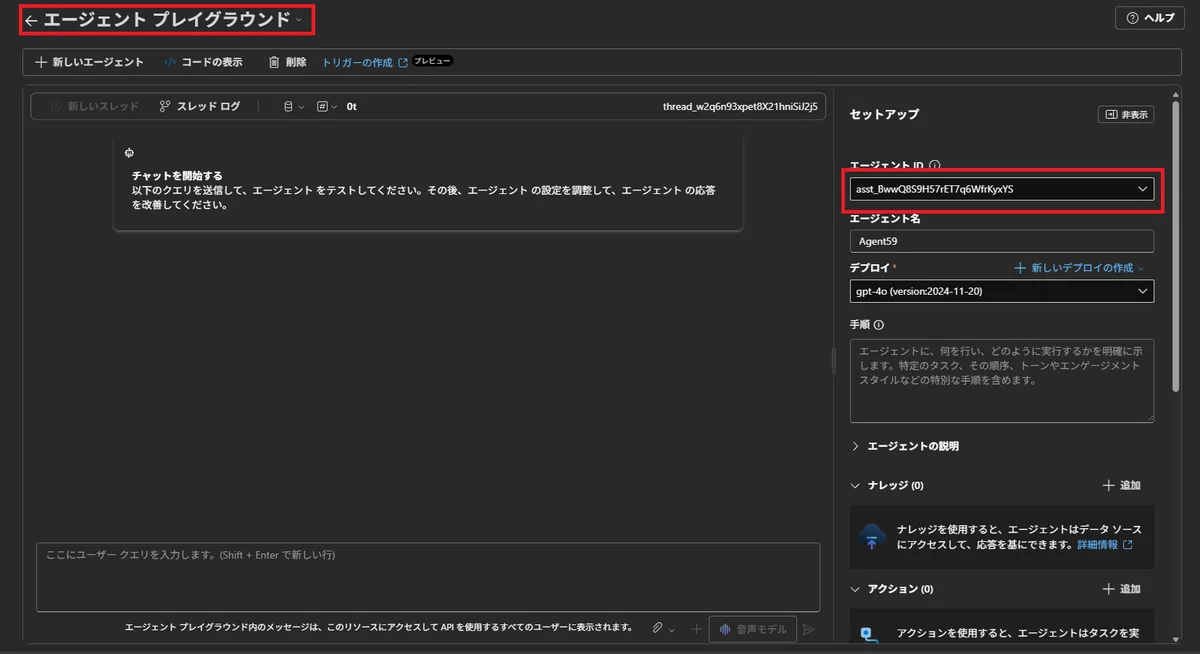The height and width of the screenshot is (654, 1200).
Task: Click the action connector icon
Action: 870,634
